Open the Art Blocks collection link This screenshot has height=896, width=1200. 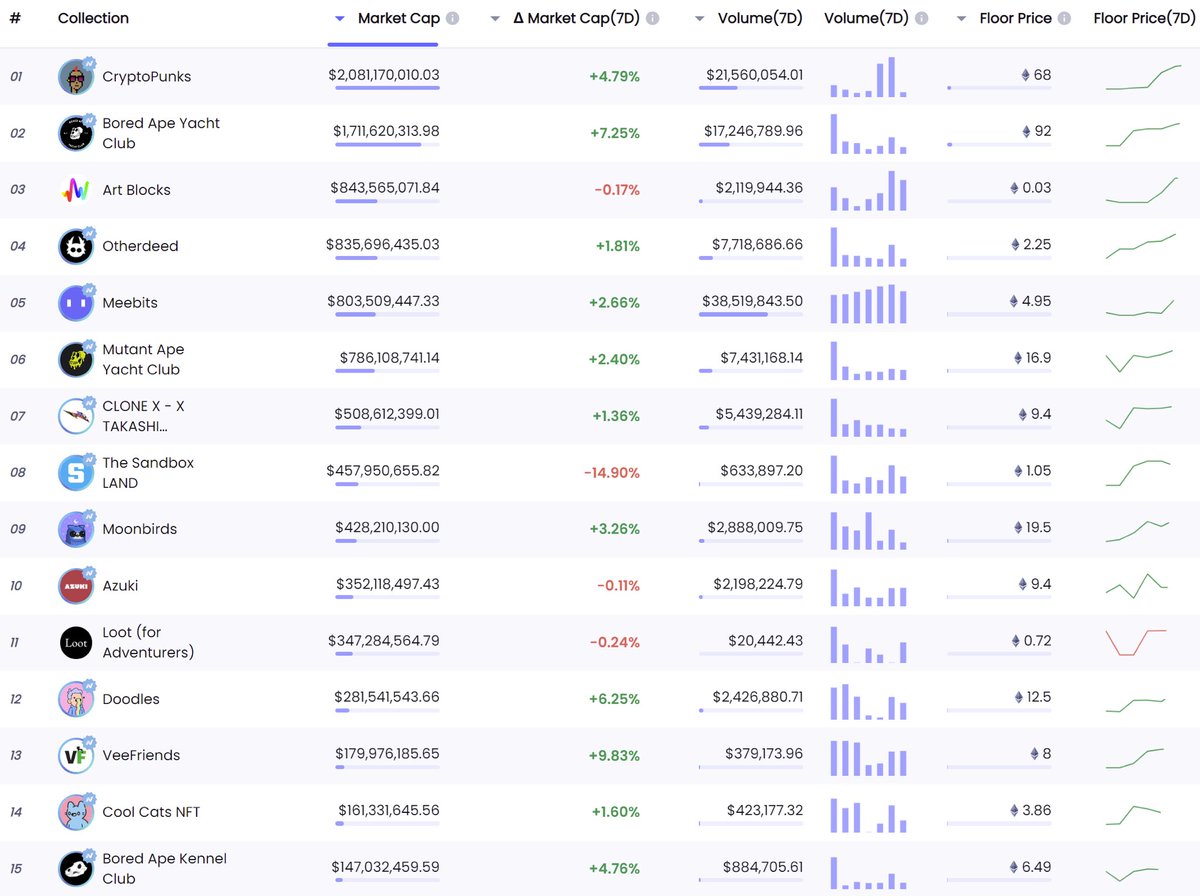pos(136,190)
